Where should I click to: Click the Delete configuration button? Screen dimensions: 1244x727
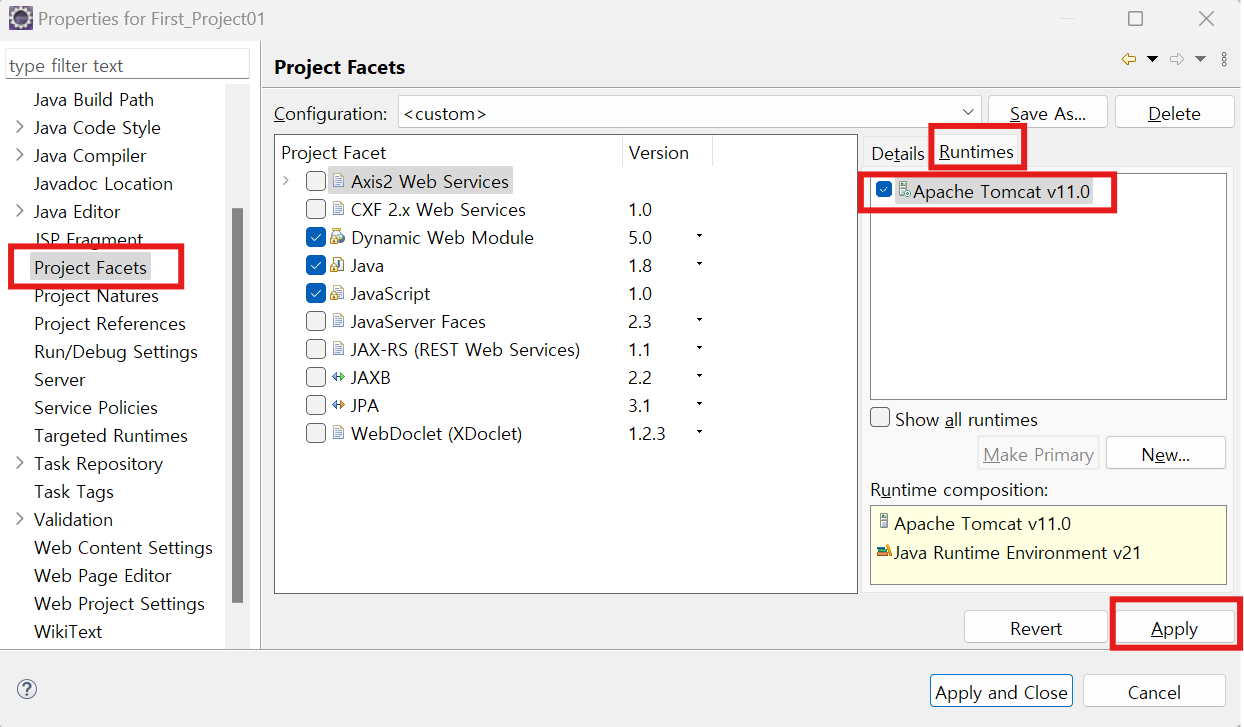click(x=1174, y=113)
